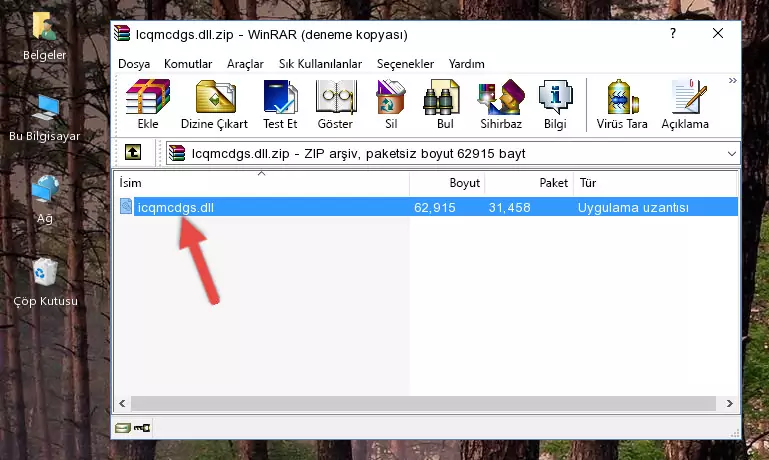The width and height of the screenshot is (769, 460).
Task: Click the archive icon in address bar
Action: [177, 153]
